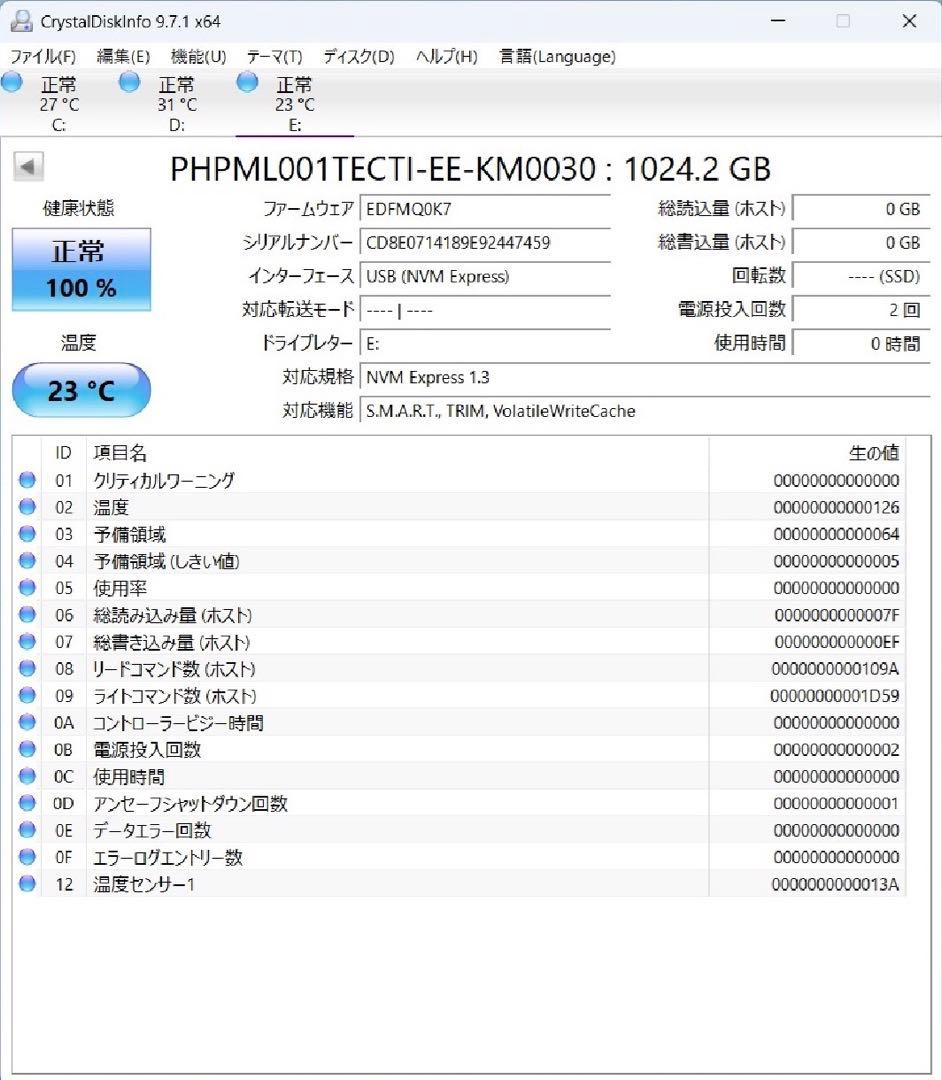Switch to the E: drive tab at 23 °C

tap(295, 104)
